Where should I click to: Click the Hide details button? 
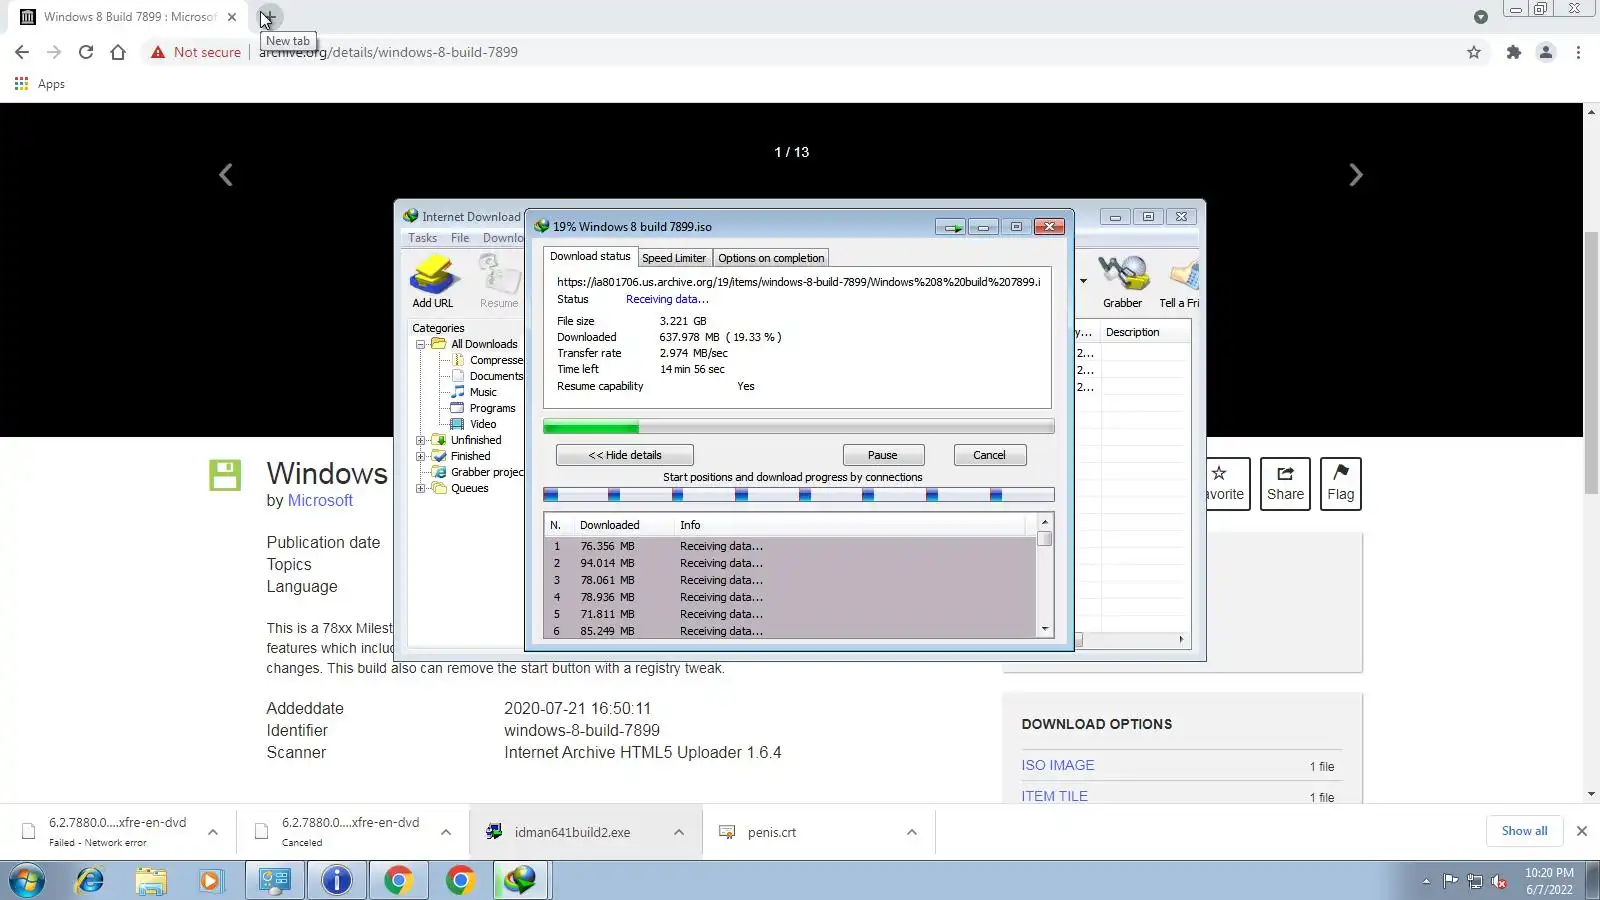(x=625, y=455)
